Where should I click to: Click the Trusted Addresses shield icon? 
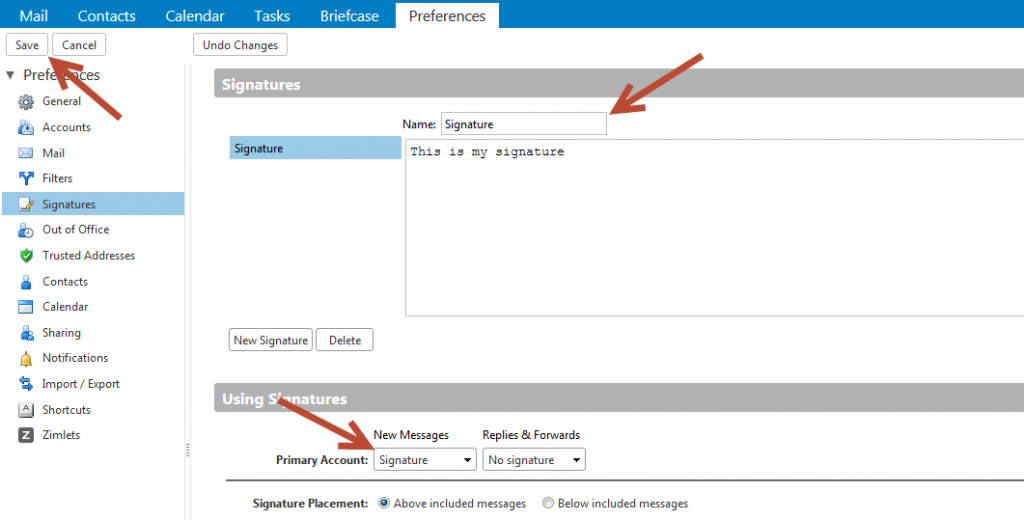(26, 255)
